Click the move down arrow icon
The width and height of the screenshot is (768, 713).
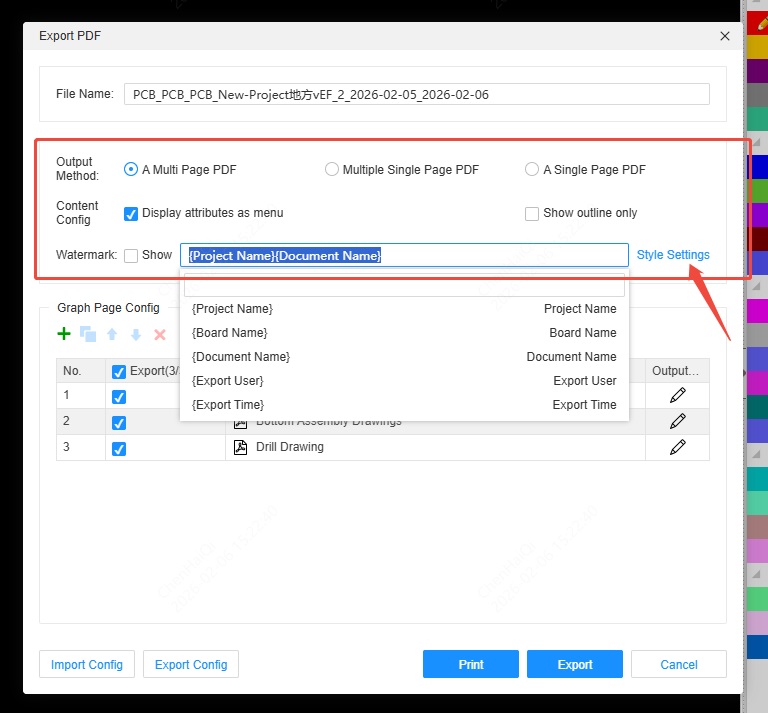[136, 334]
